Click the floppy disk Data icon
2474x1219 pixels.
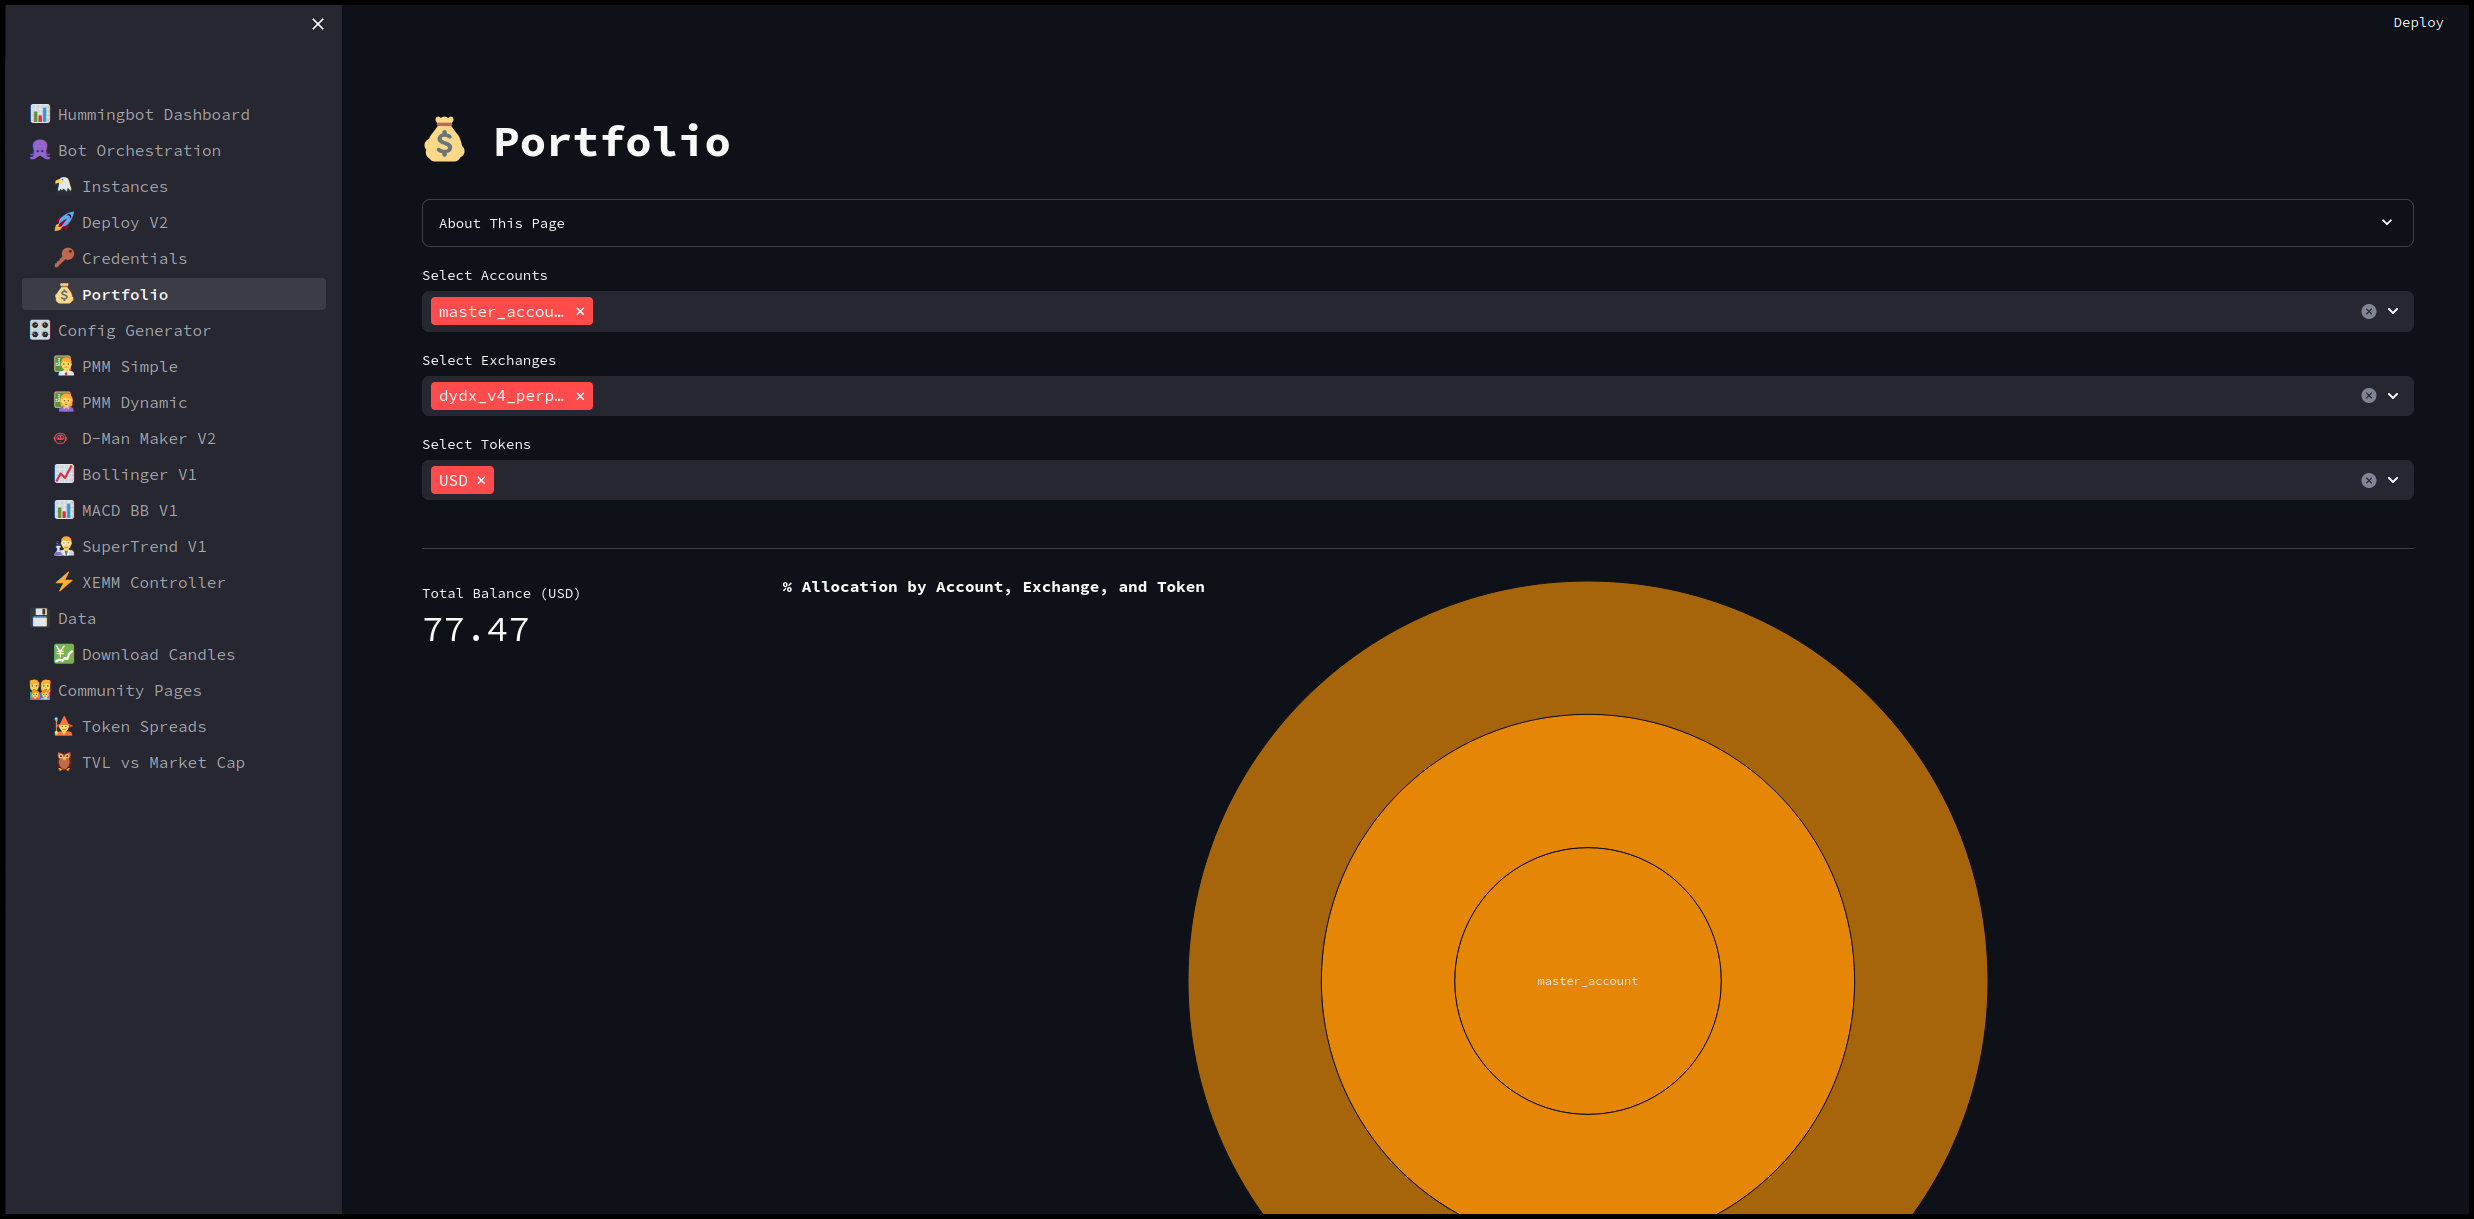pos(40,618)
